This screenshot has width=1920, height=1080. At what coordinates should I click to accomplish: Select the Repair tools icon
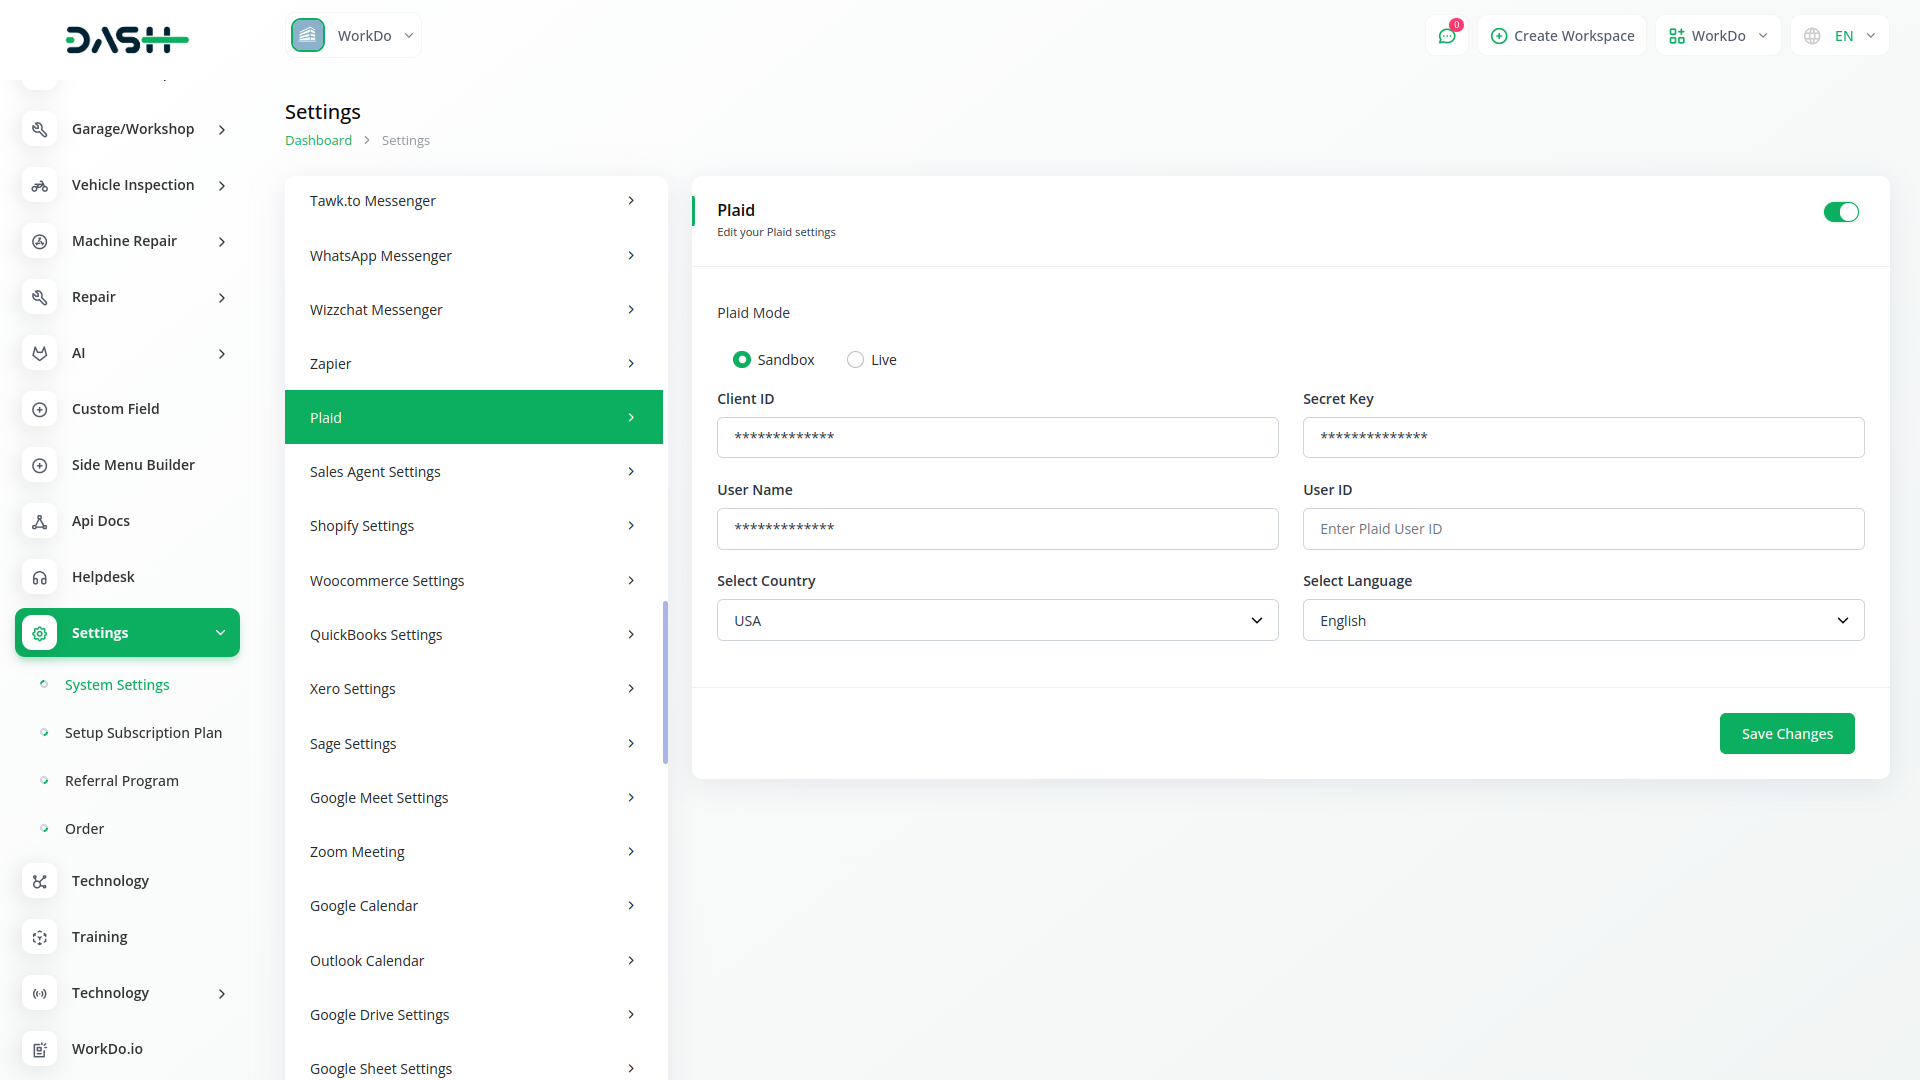pyautogui.click(x=40, y=297)
